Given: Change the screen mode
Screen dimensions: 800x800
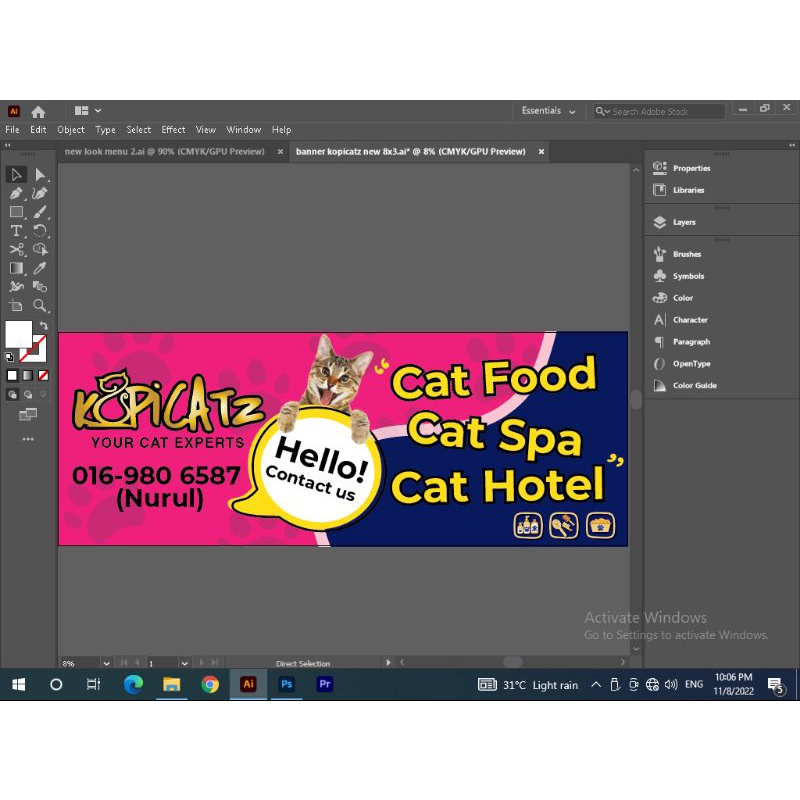Looking at the screenshot, I should [28, 414].
